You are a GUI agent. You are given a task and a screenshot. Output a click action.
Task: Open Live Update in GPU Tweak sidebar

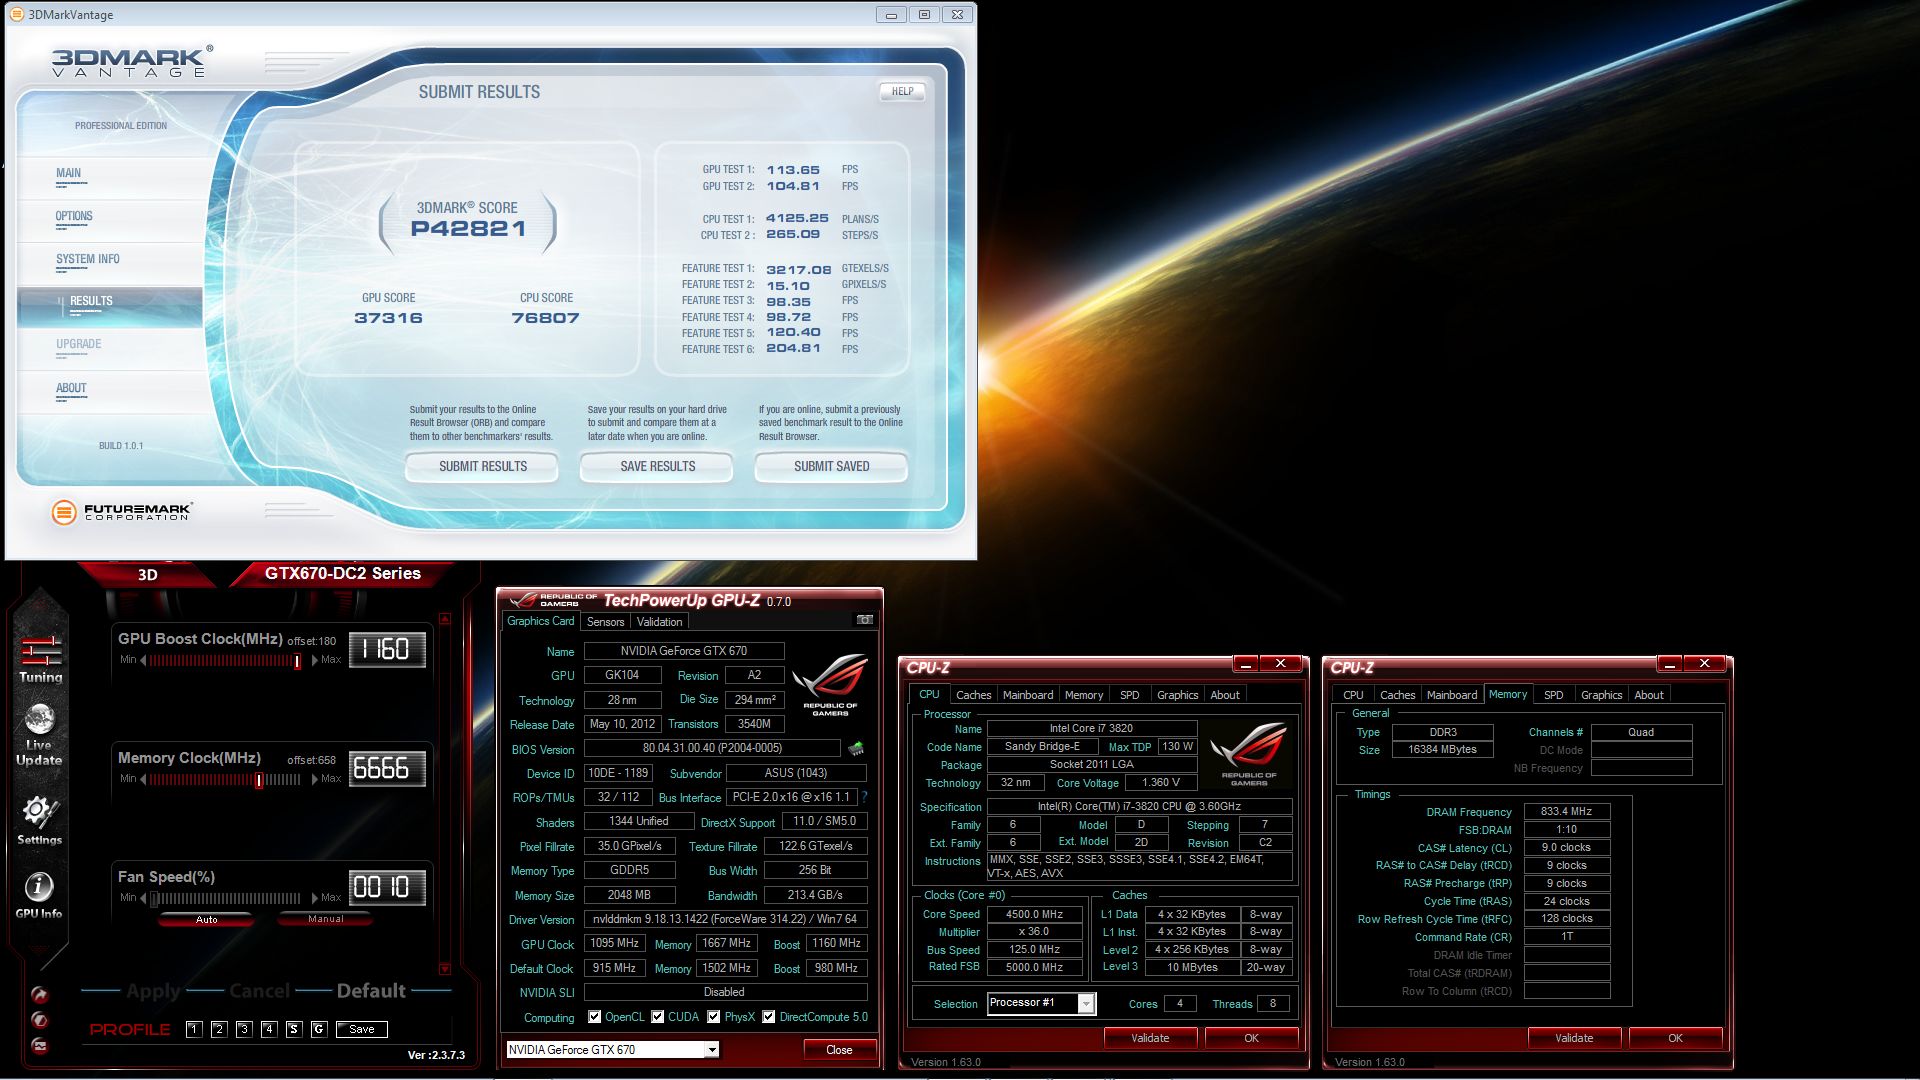point(39,735)
